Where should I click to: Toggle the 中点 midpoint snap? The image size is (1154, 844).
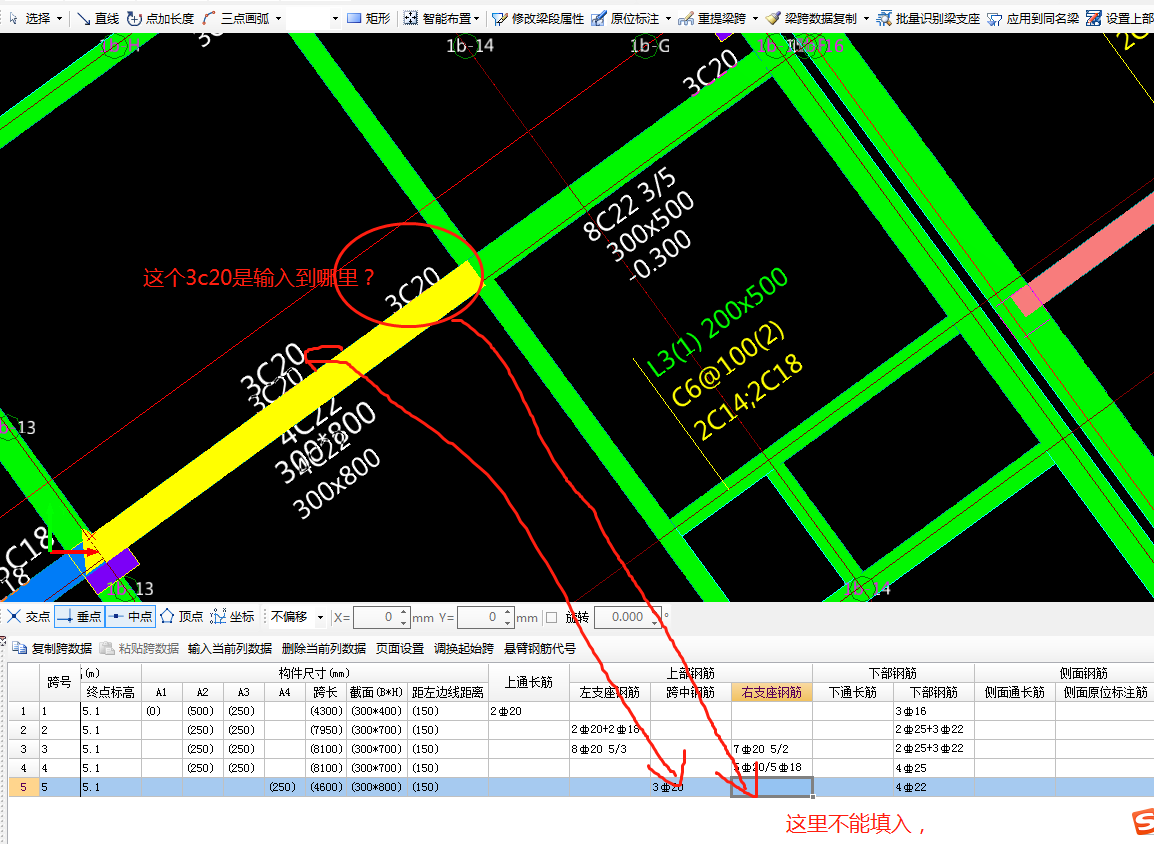(130, 617)
